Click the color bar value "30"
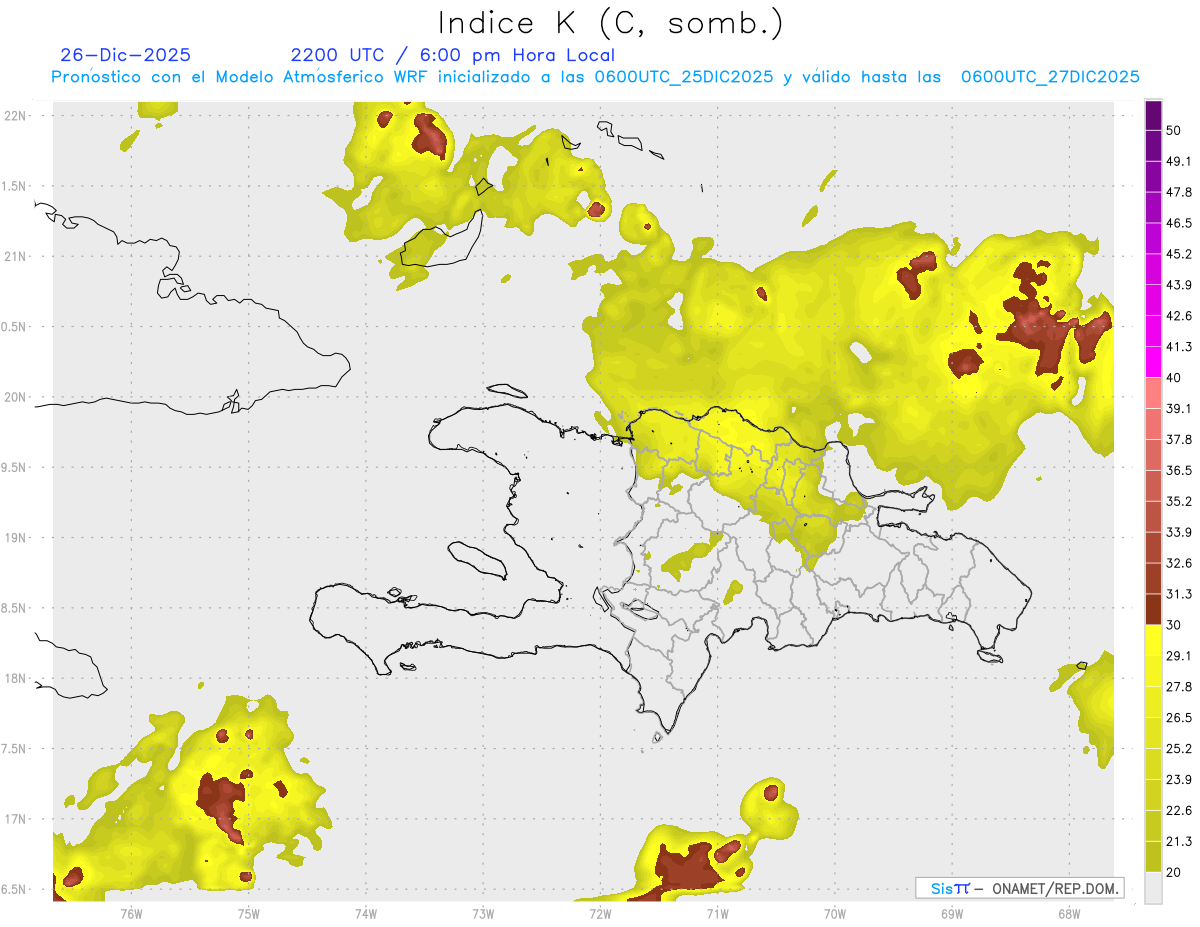Viewport: 1200px width, 927px height. tap(1174, 625)
